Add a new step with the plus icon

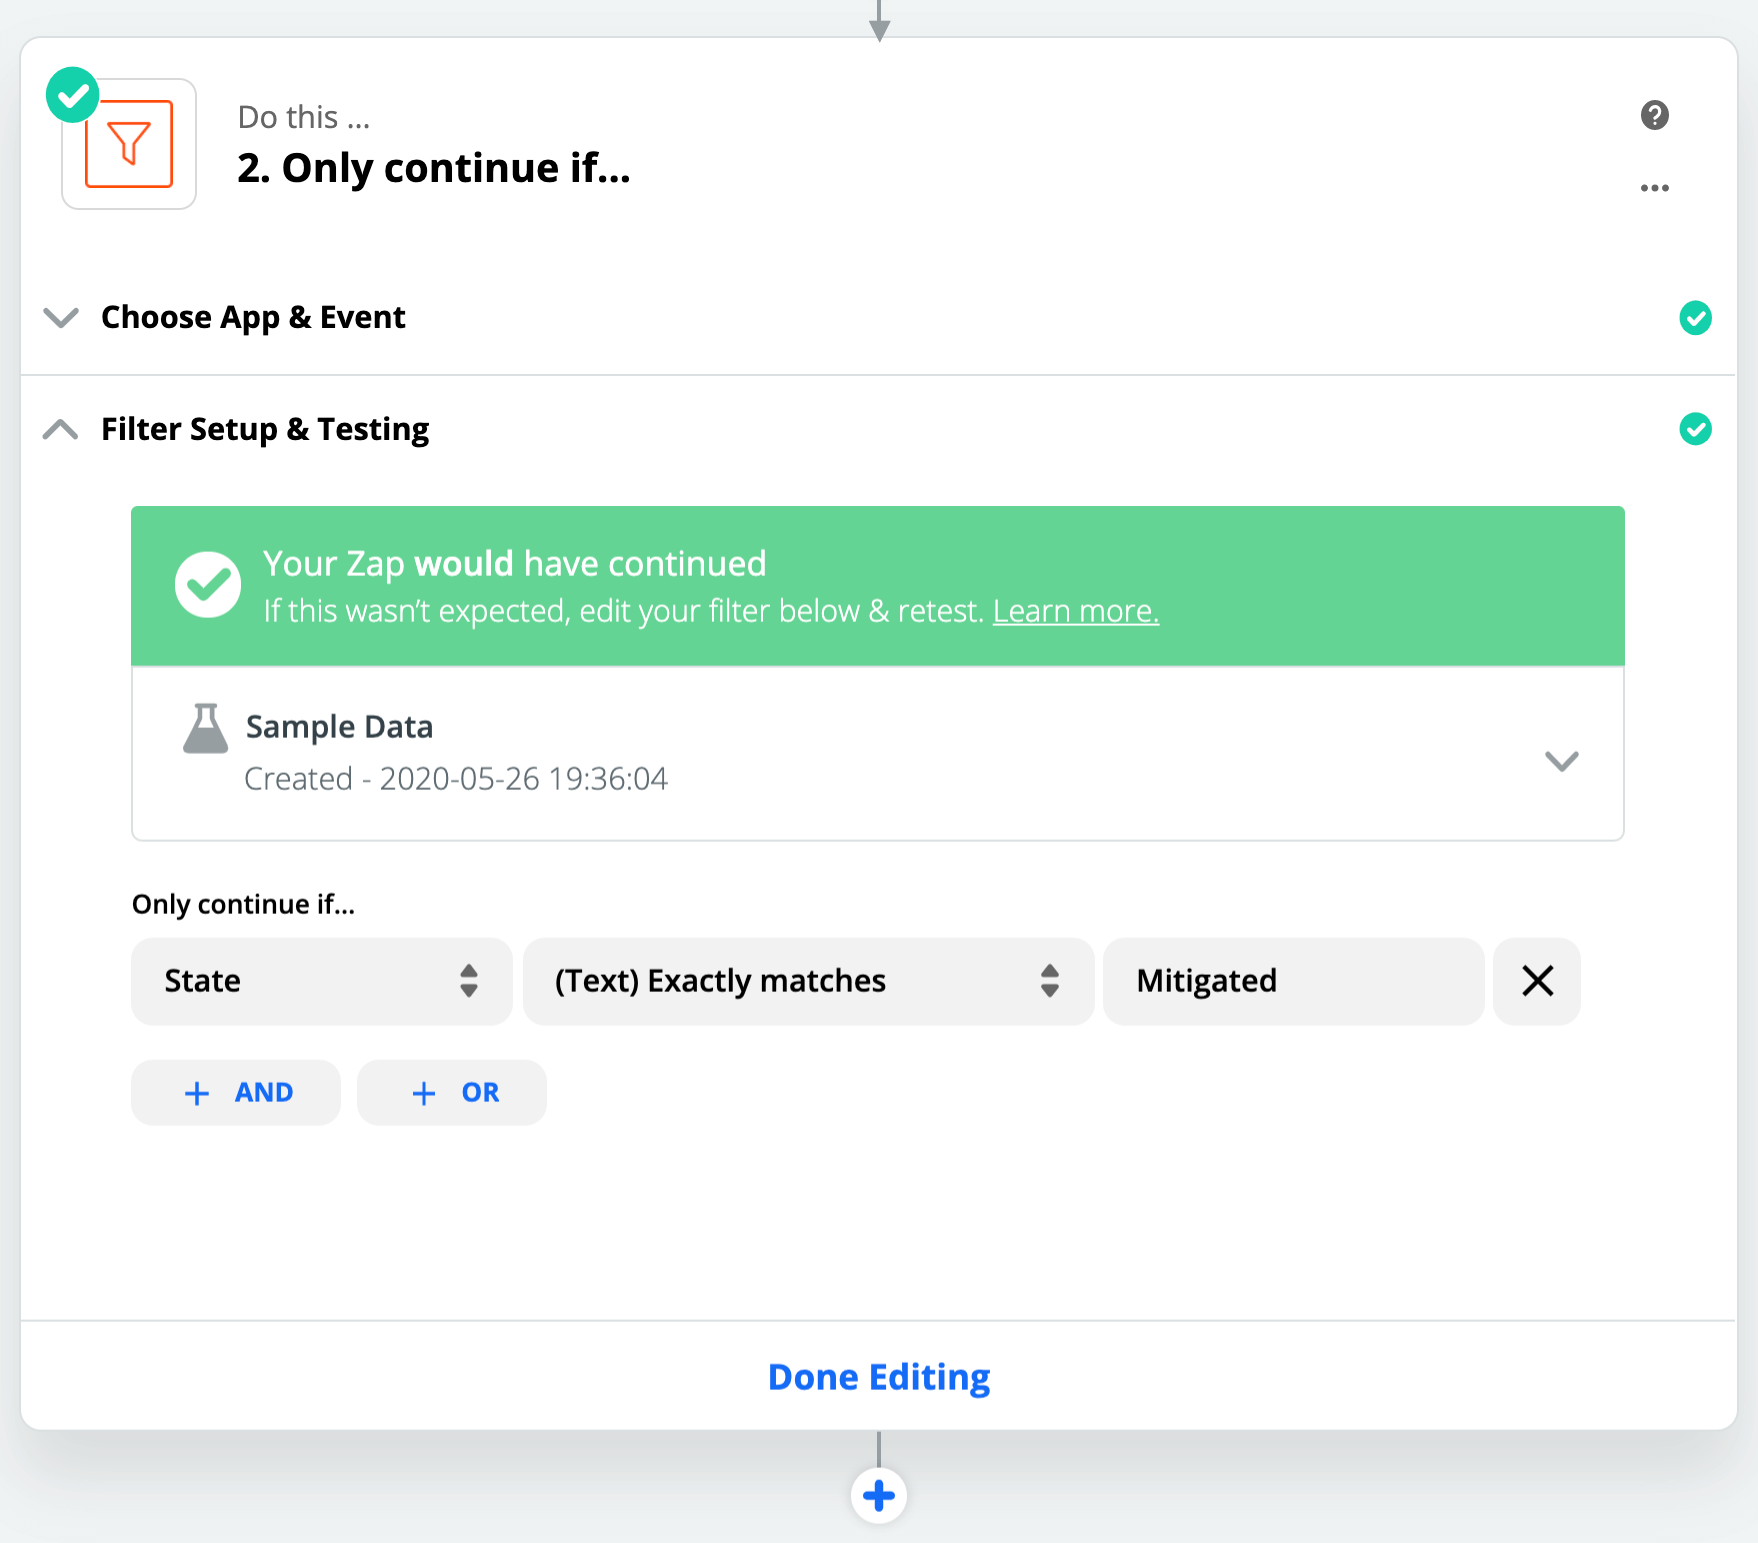coord(879,1496)
